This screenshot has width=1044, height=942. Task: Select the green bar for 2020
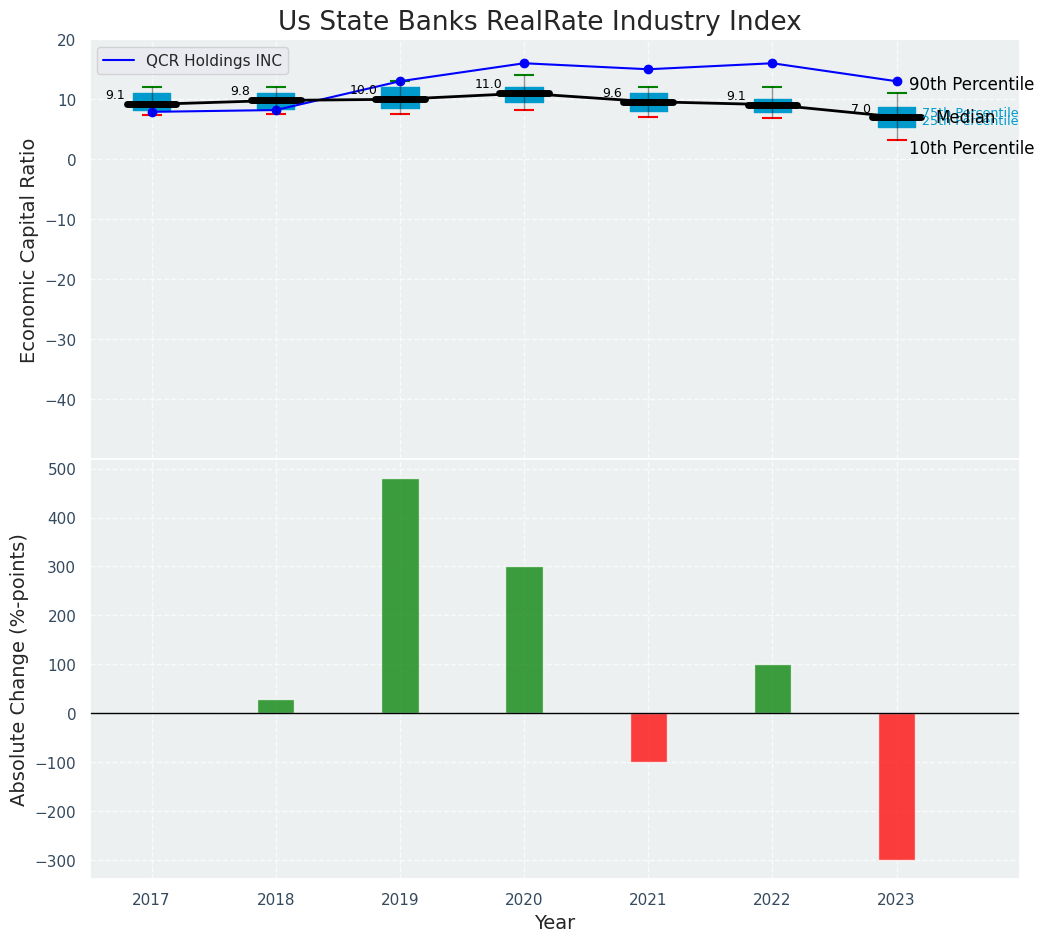click(x=524, y=640)
